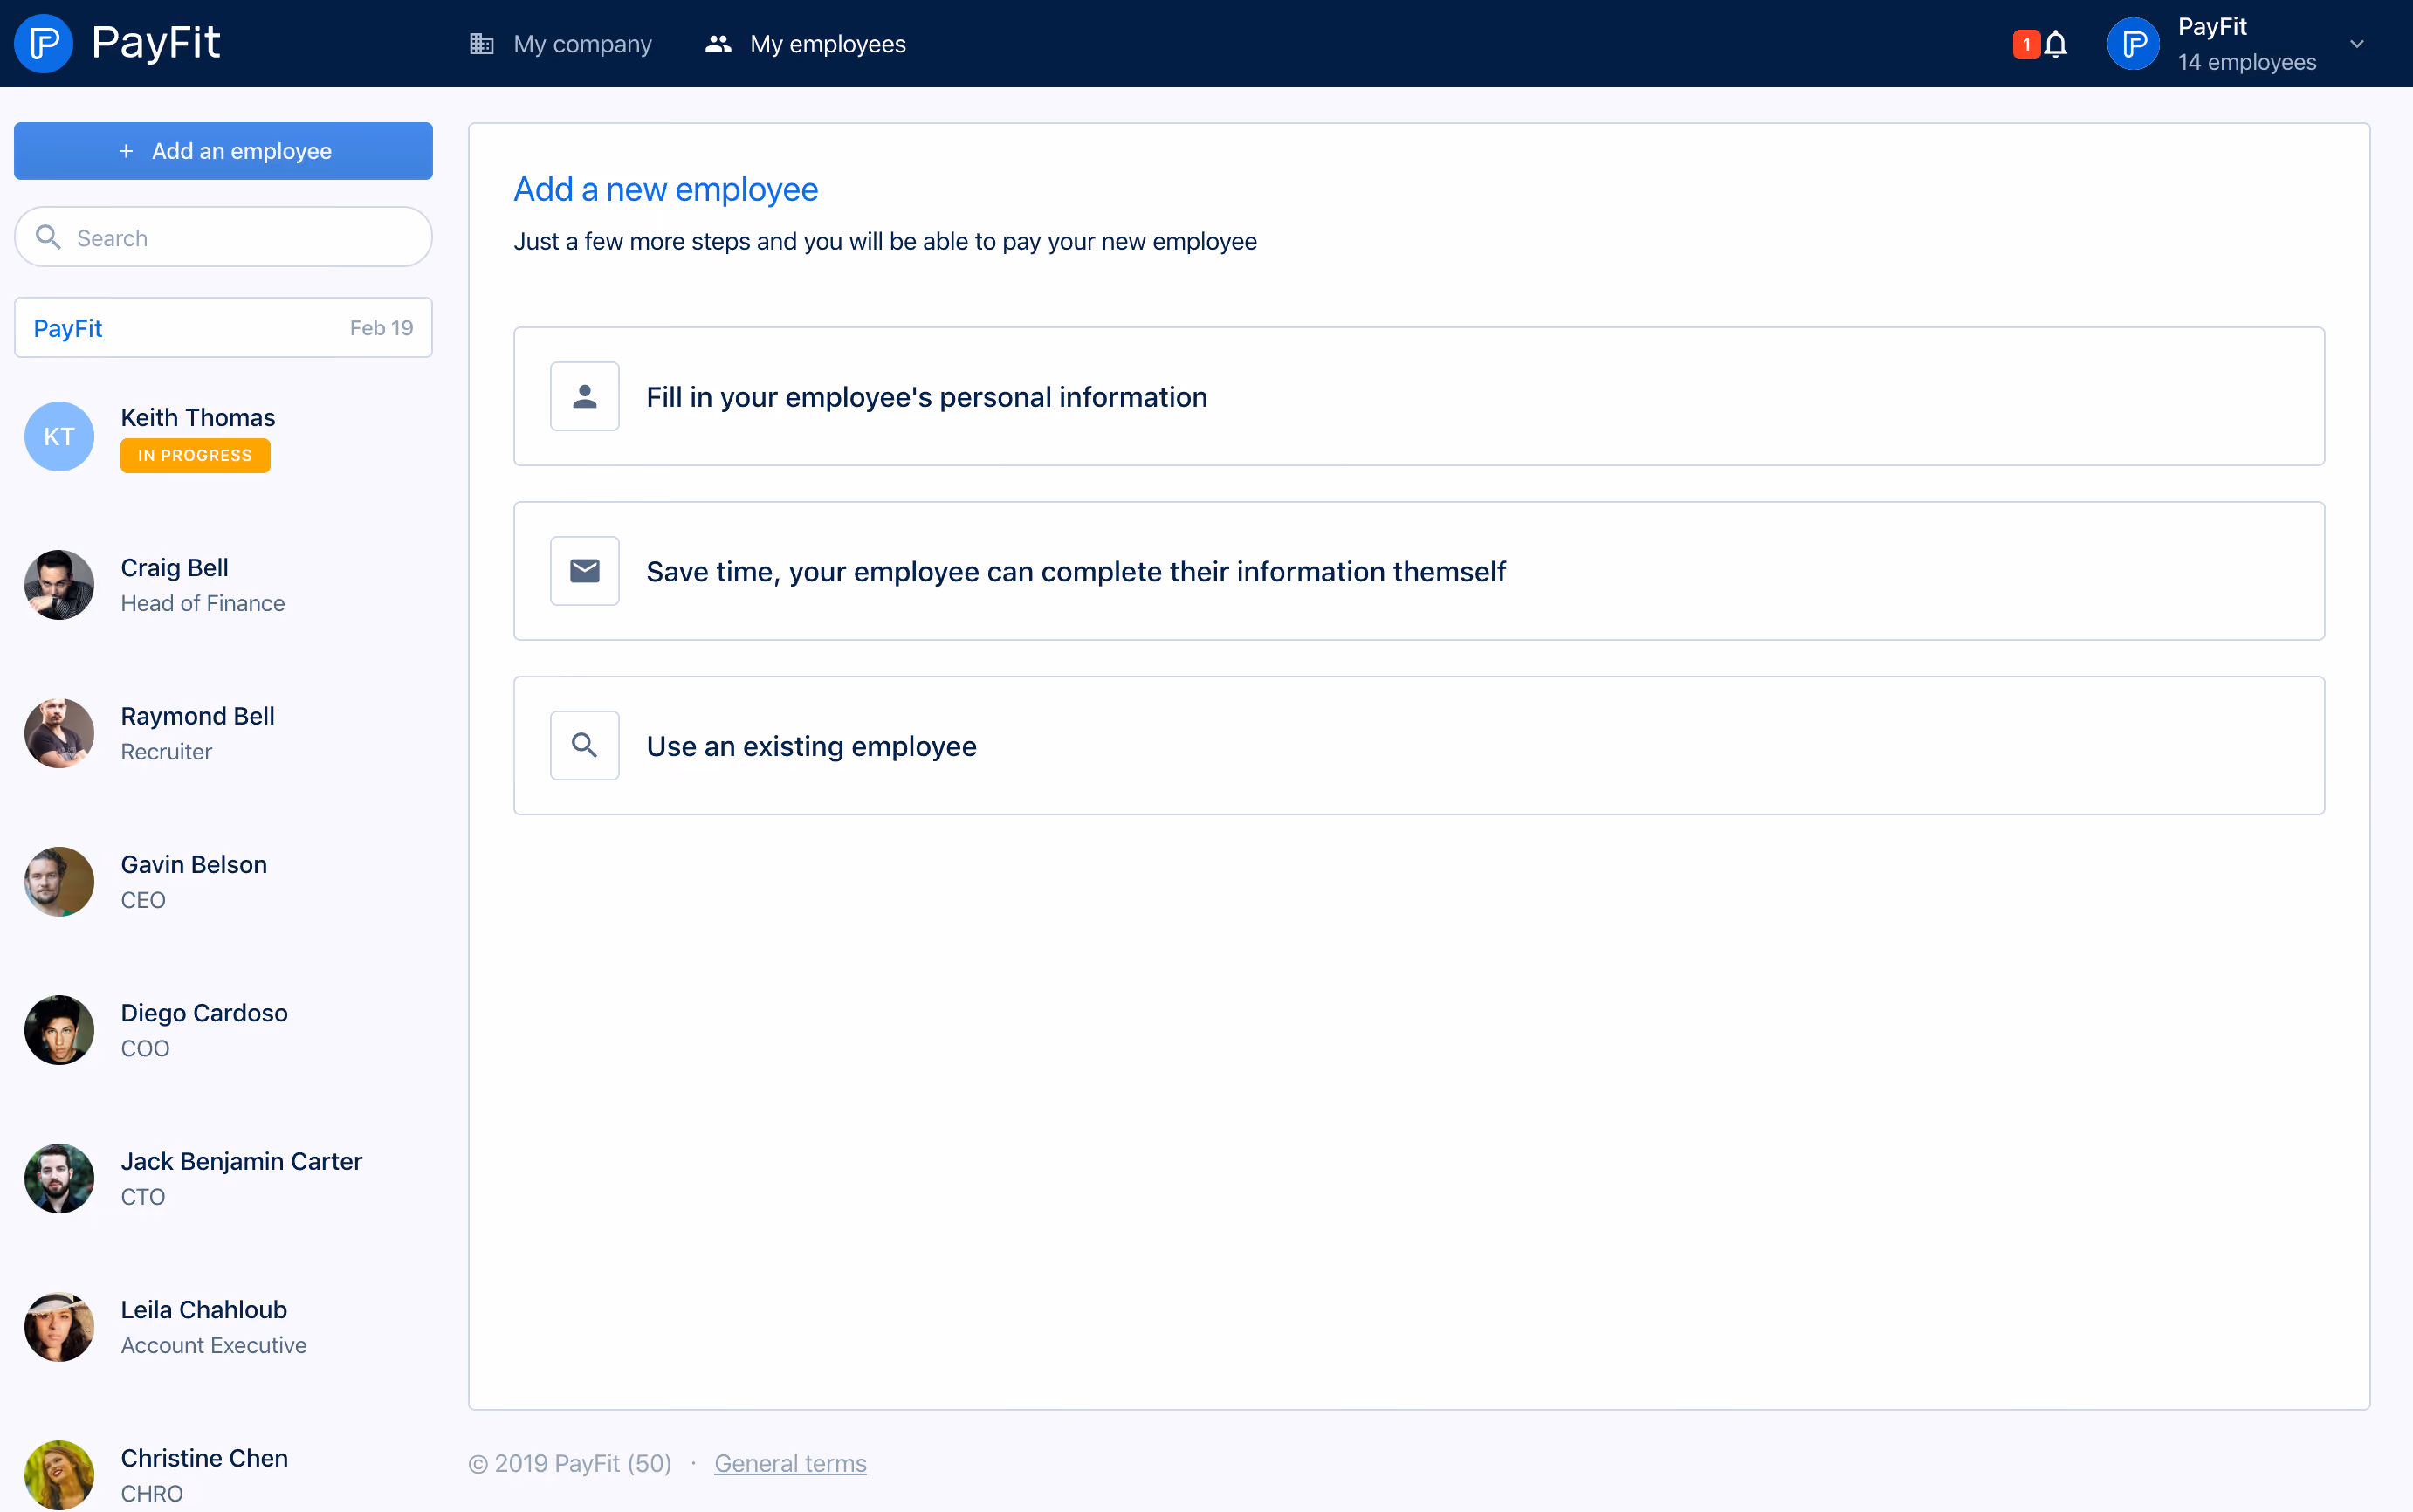Select Gavin Belson the CEO
This screenshot has width=2413, height=1512.
(223, 882)
